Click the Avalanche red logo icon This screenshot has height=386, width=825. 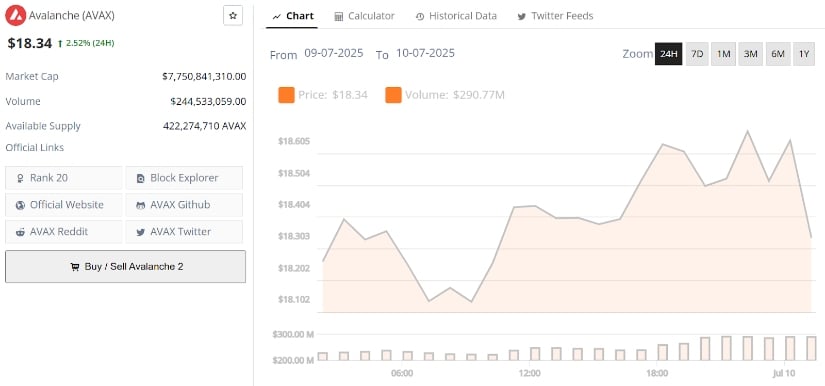(16, 16)
